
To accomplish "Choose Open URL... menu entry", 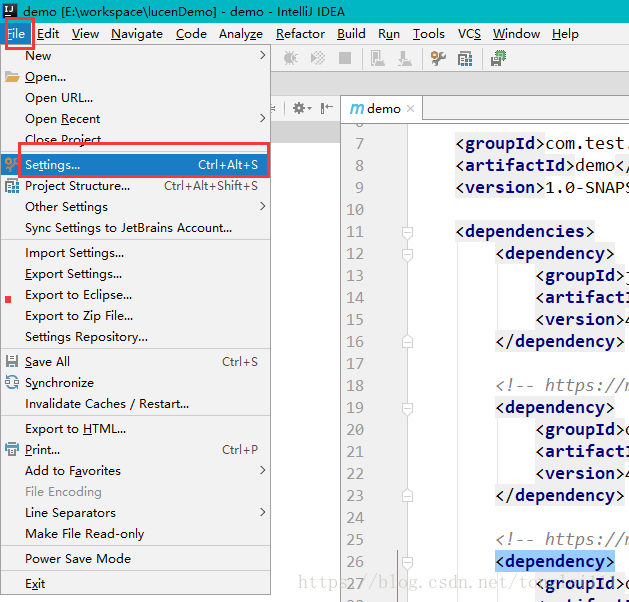I will (x=136, y=98).
